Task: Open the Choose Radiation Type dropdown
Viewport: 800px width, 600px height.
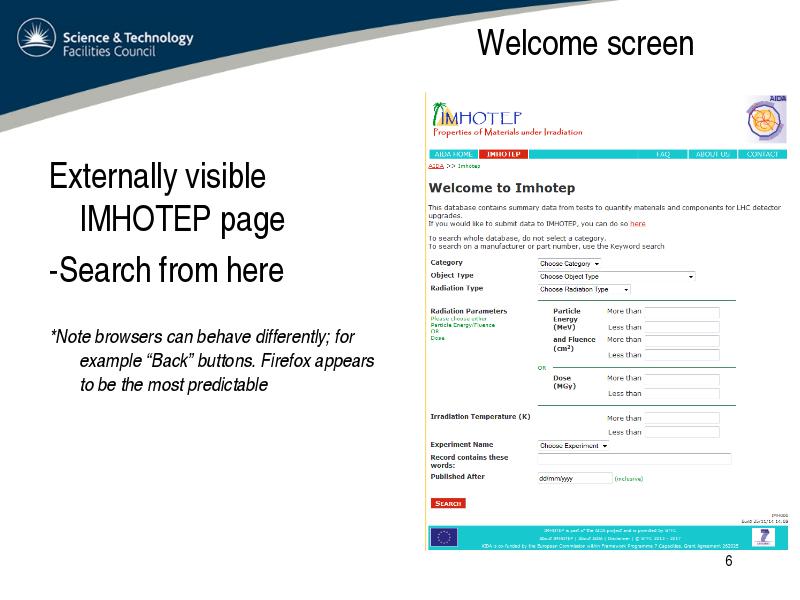Action: click(x=584, y=289)
